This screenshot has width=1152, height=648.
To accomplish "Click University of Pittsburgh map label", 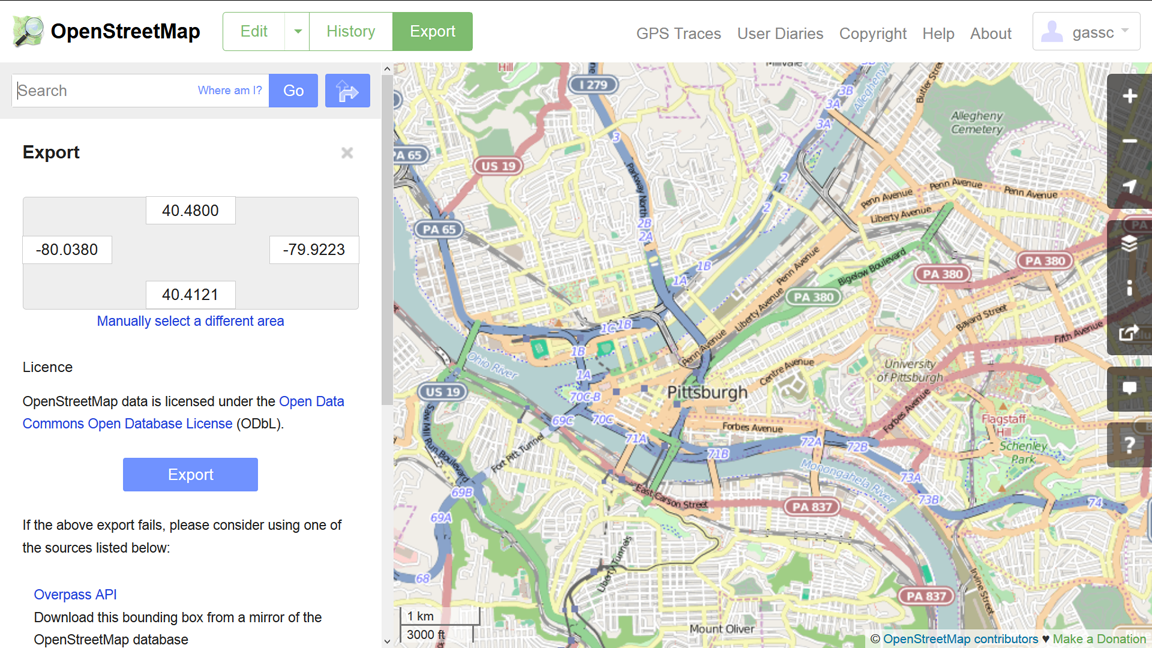I will [910, 371].
